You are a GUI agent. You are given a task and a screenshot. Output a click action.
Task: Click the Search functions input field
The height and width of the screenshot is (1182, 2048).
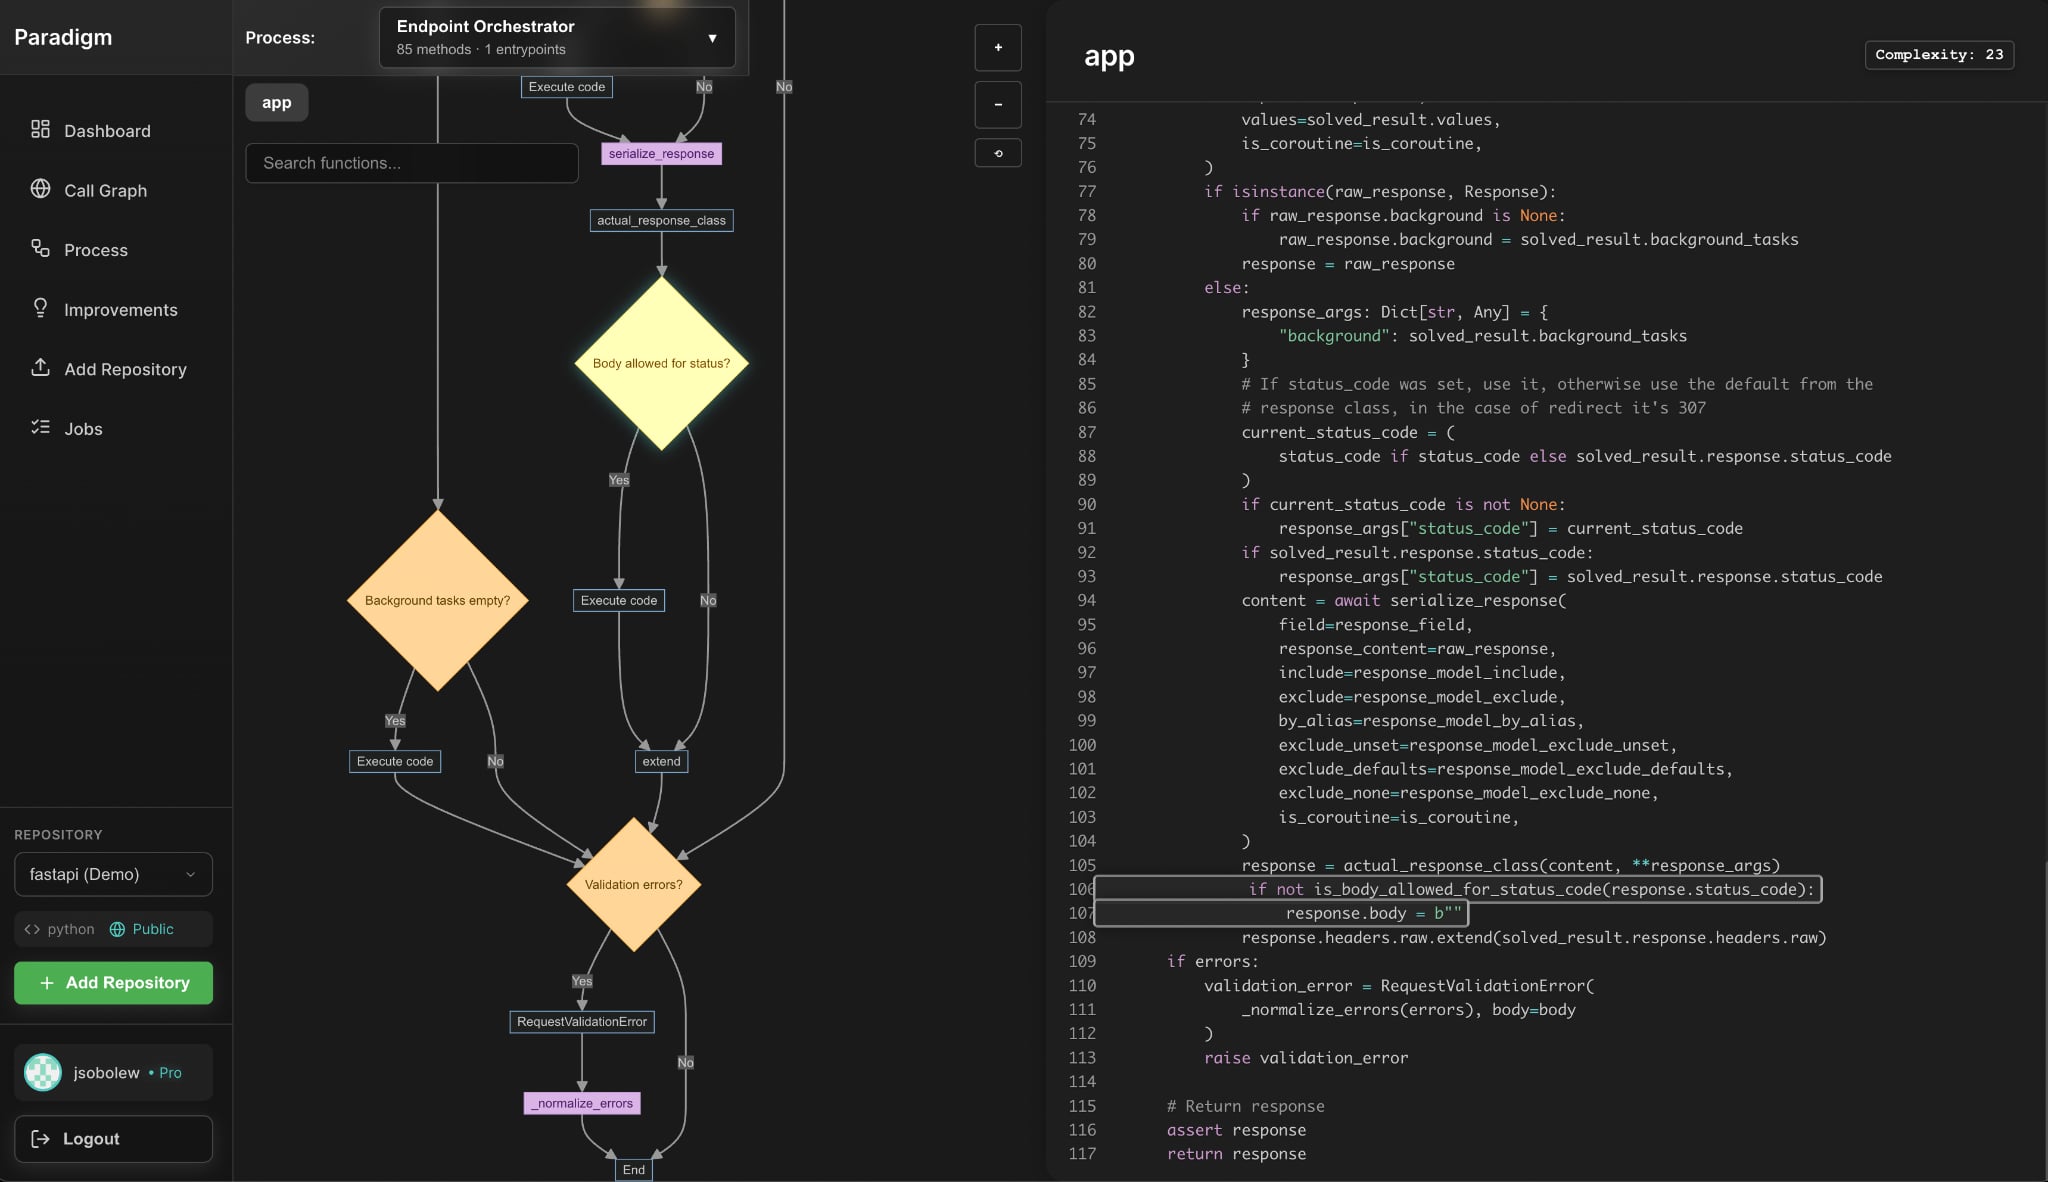point(411,163)
